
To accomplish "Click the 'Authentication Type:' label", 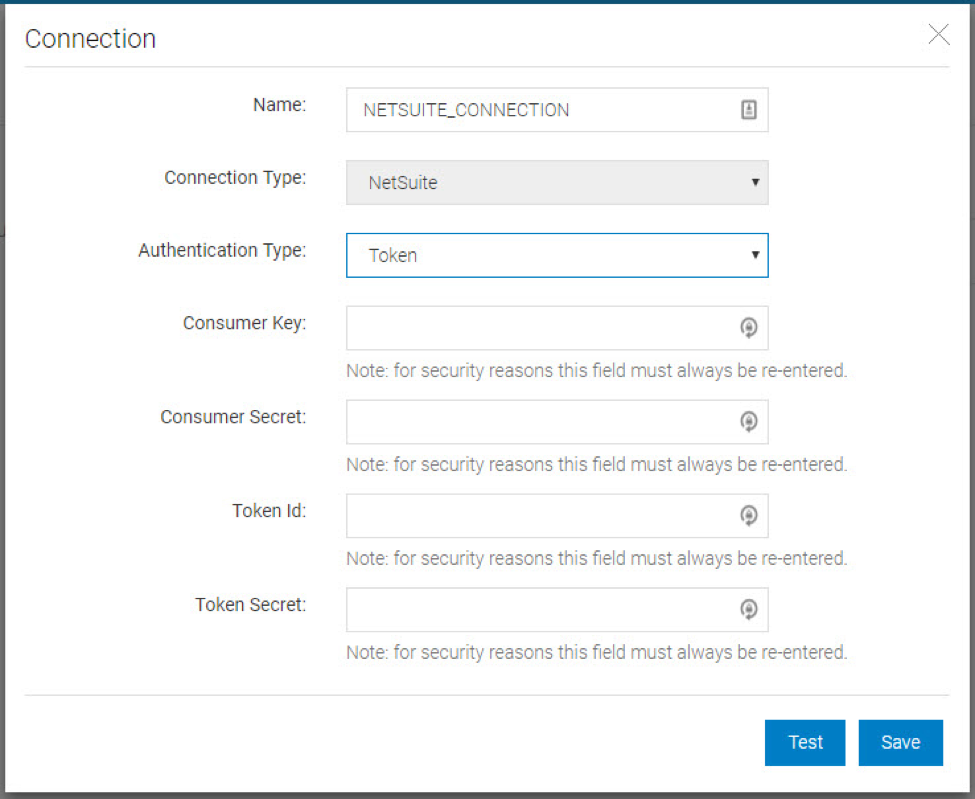I will tap(222, 251).
